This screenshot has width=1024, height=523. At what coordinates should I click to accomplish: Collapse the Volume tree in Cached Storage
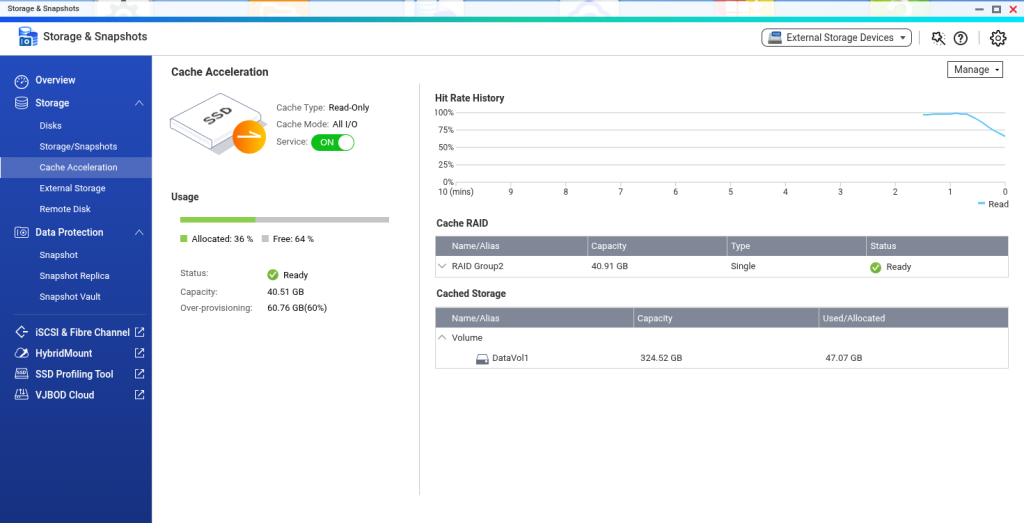[x=442, y=338]
